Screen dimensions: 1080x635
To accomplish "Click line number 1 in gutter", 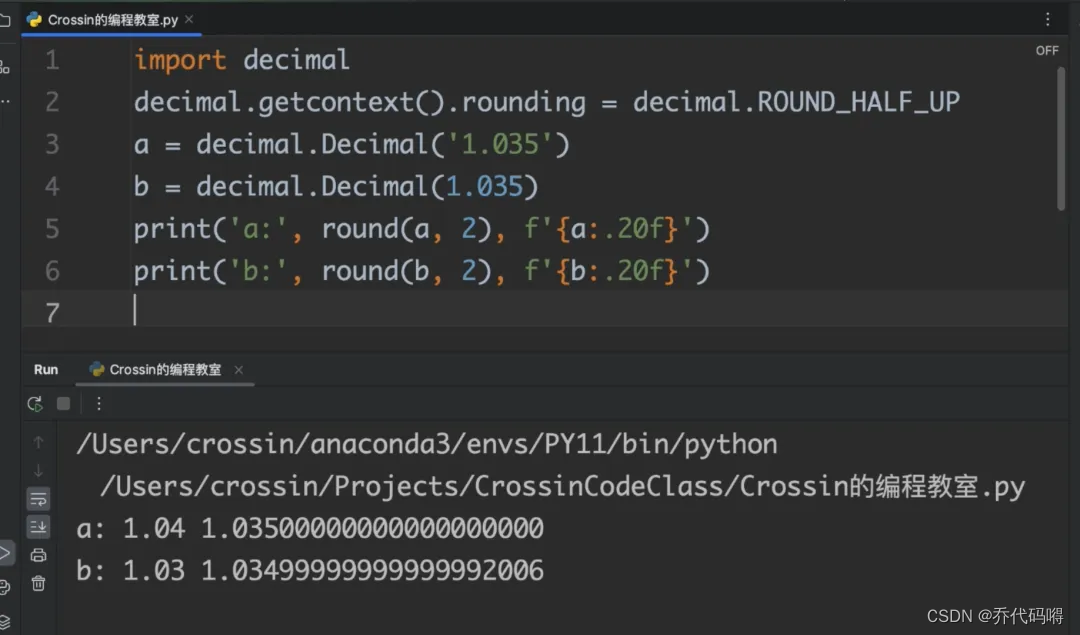I will pos(52,61).
